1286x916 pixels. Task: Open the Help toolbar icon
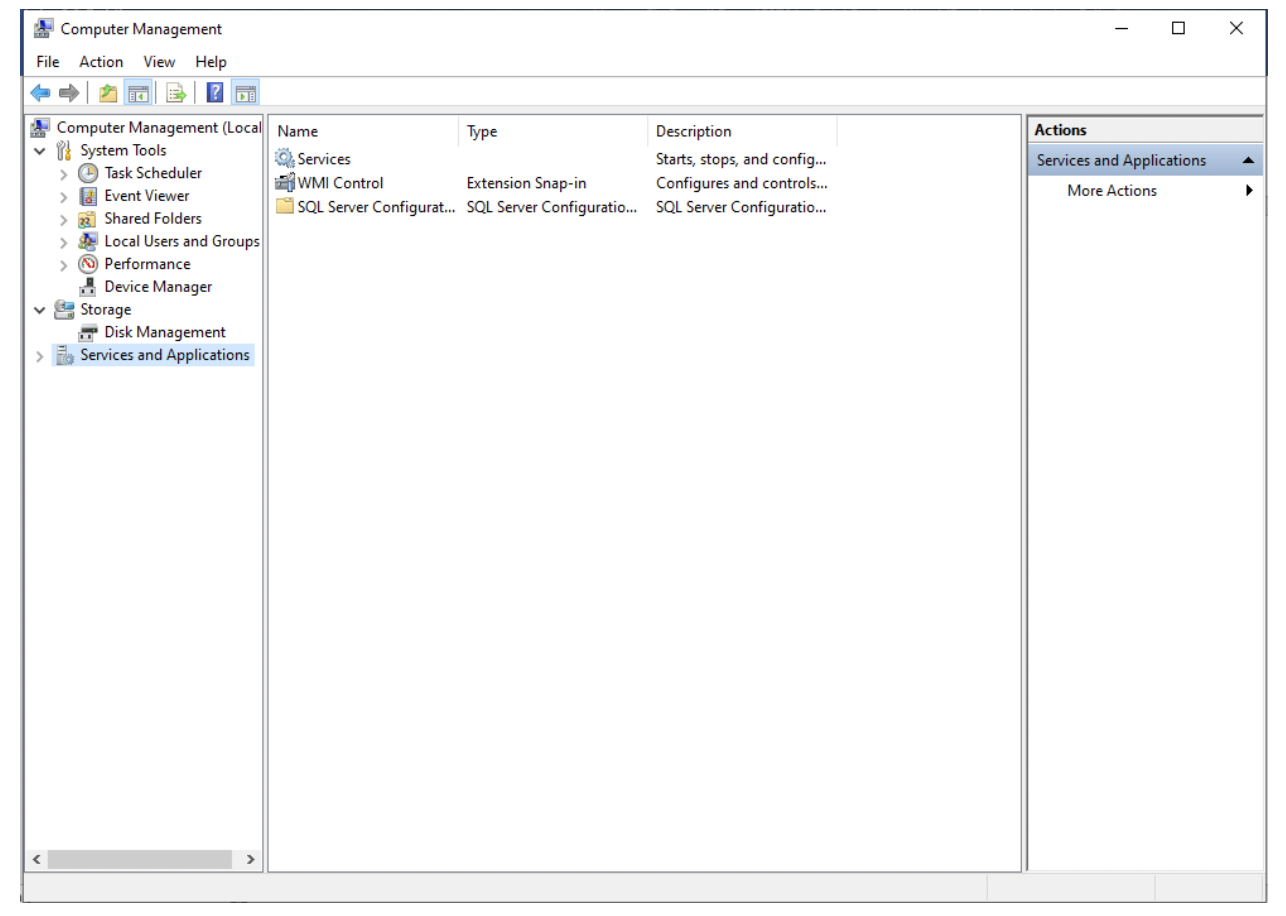coord(215,93)
